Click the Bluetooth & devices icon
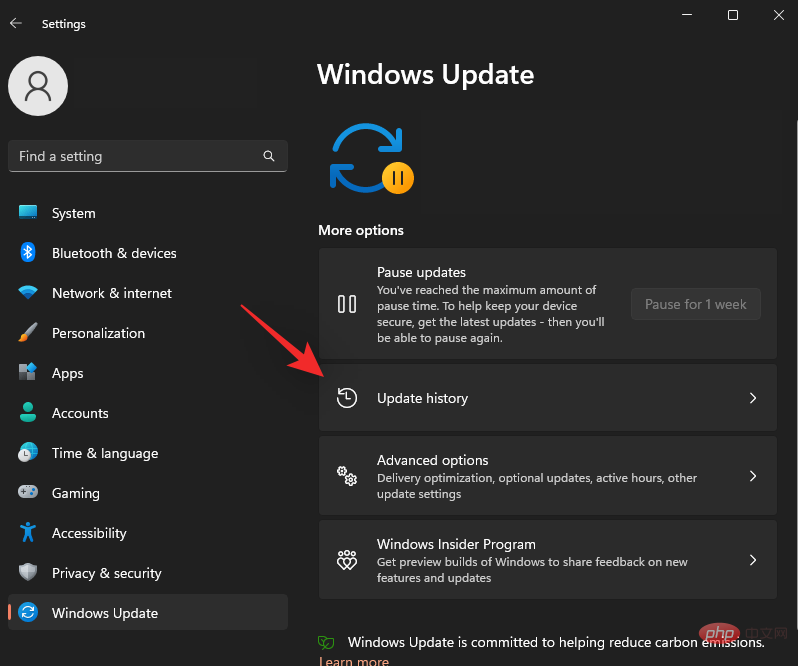Viewport: 798px width, 666px height. [28, 253]
